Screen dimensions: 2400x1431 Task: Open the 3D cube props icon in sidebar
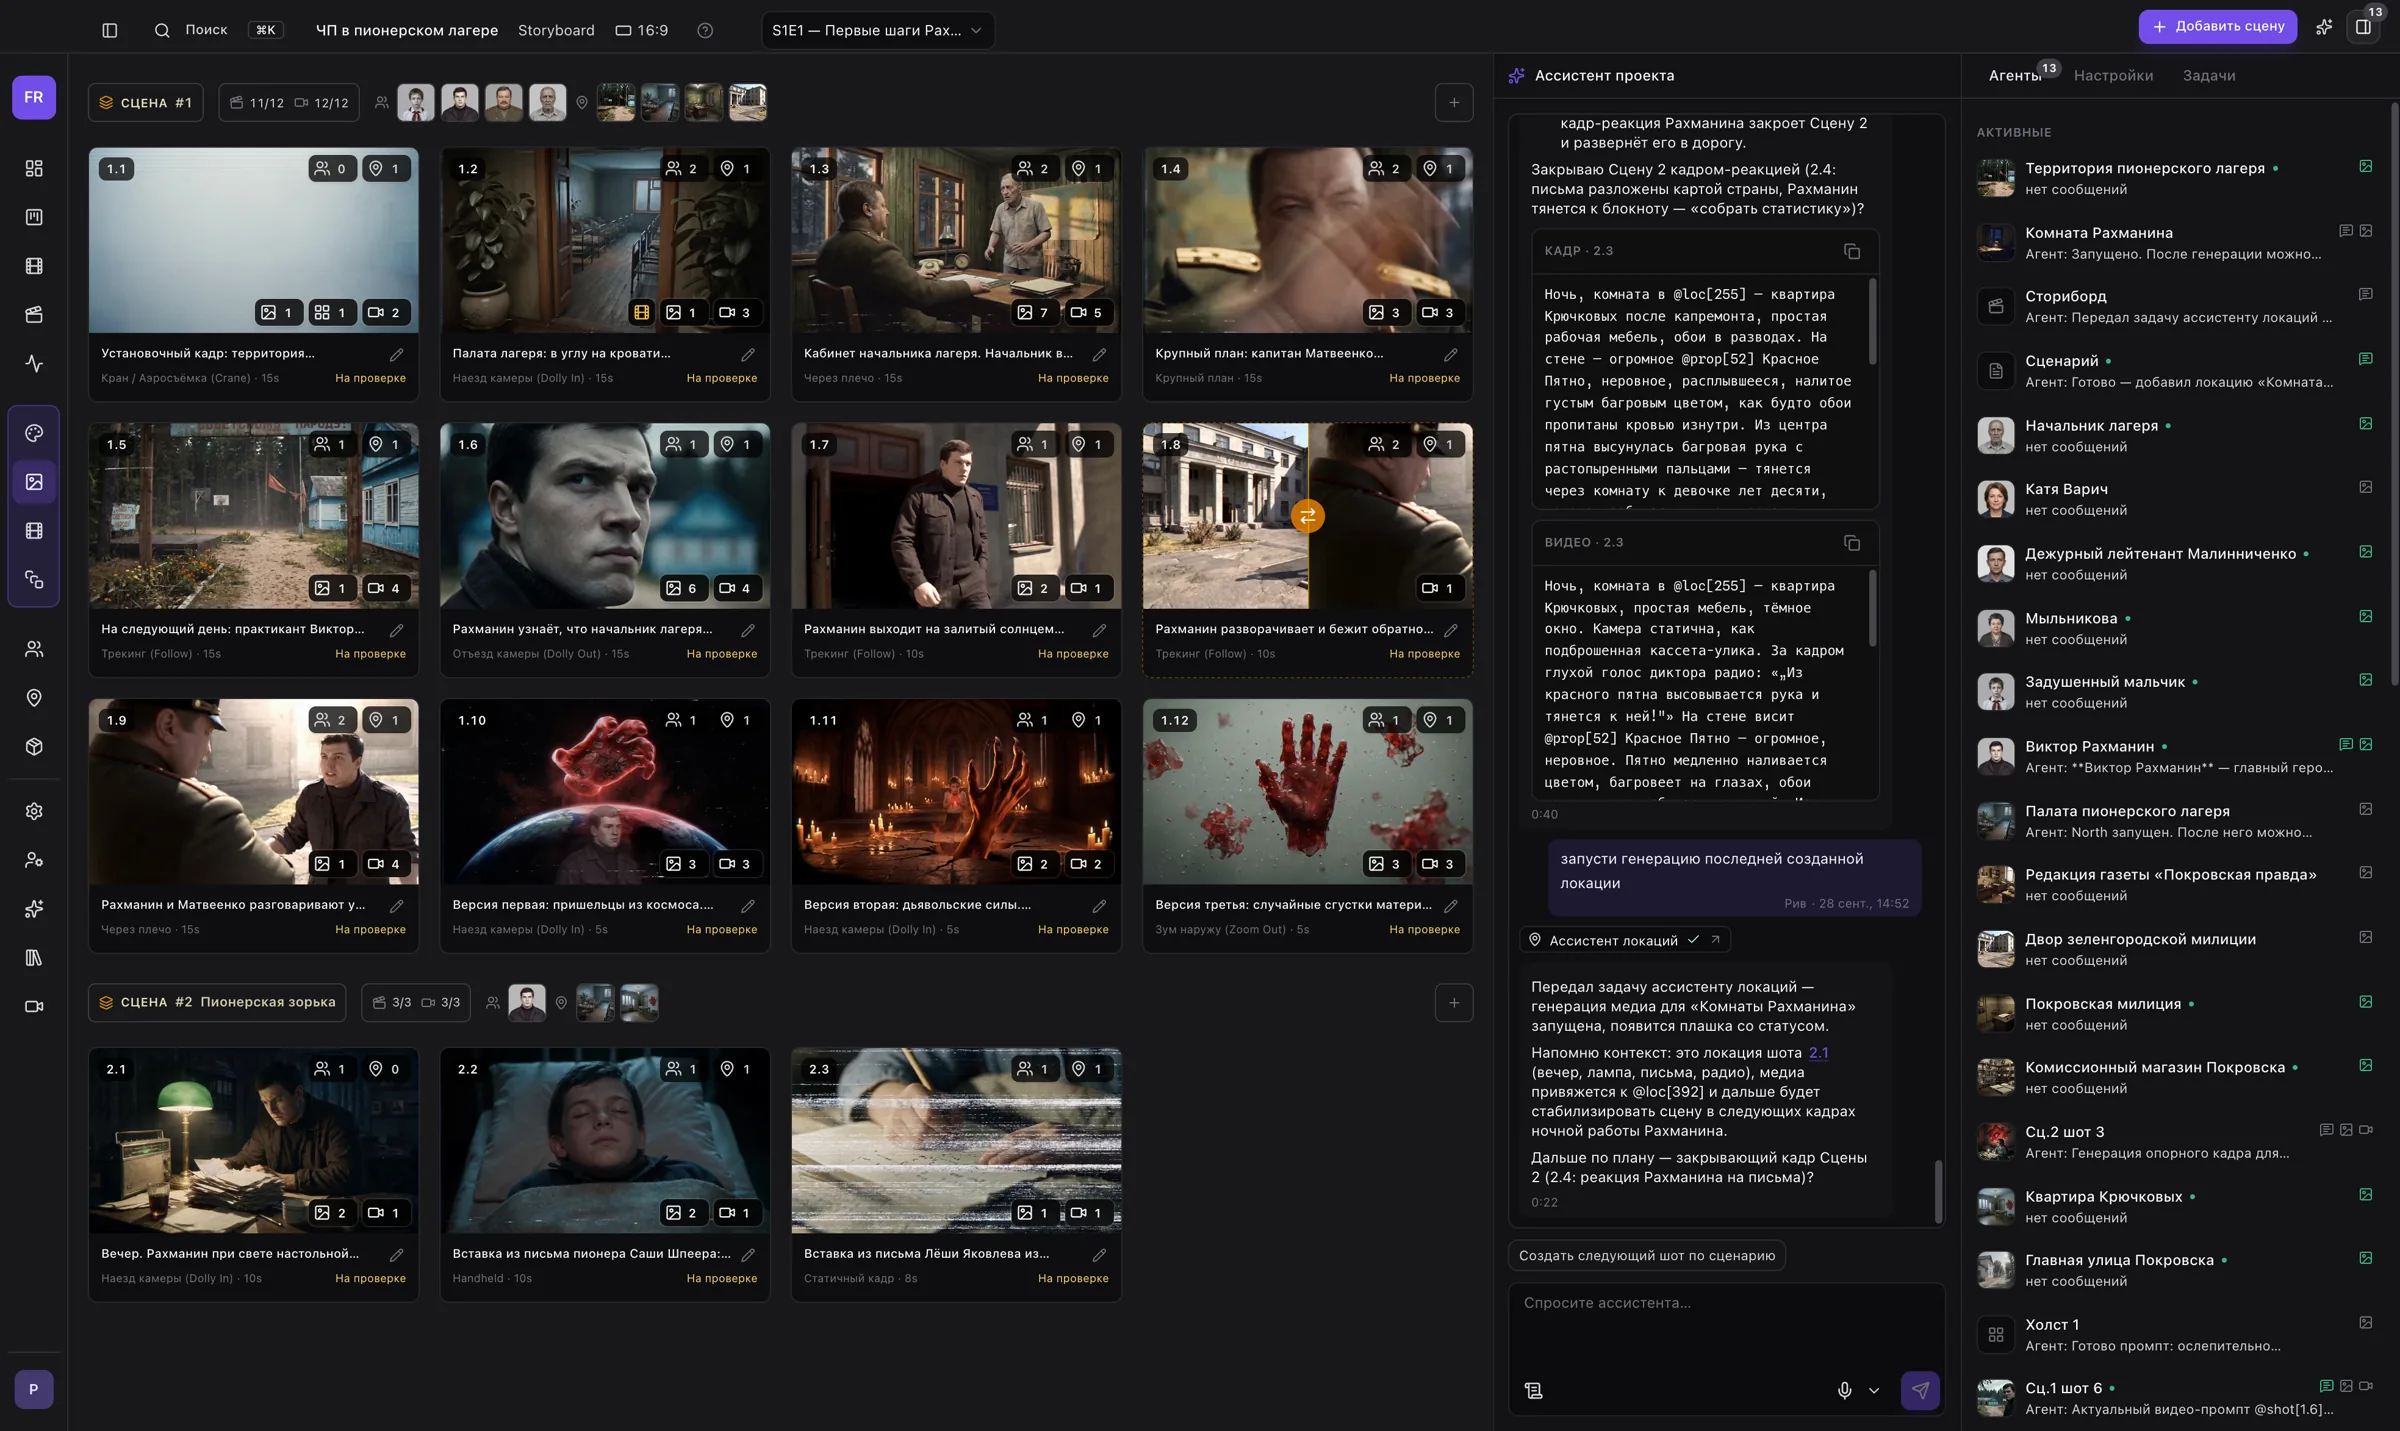(x=34, y=747)
